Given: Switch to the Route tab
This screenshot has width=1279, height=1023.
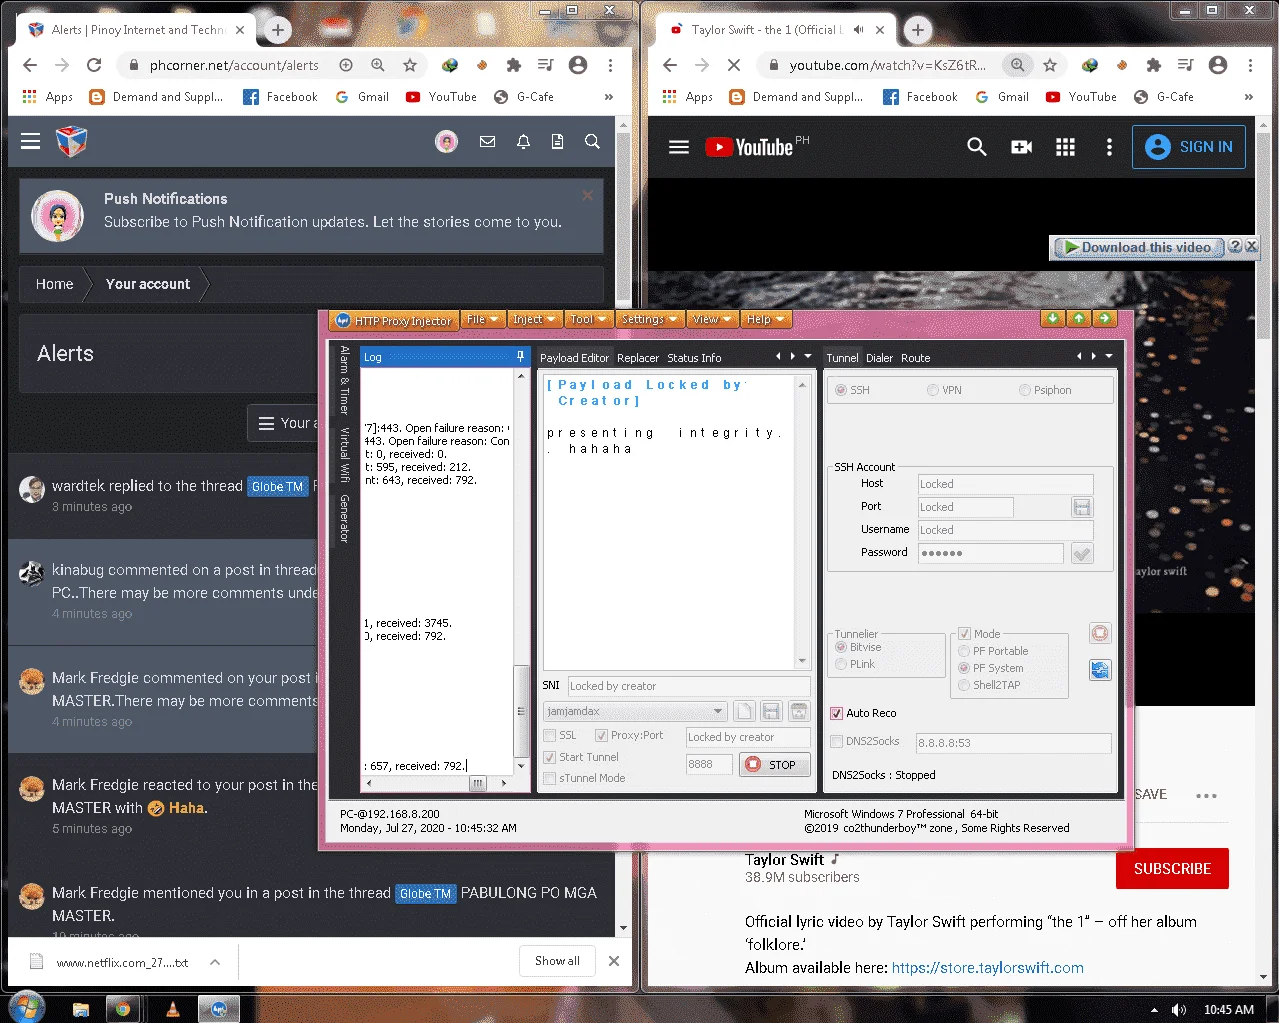Looking at the screenshot, I should [915, 358].
